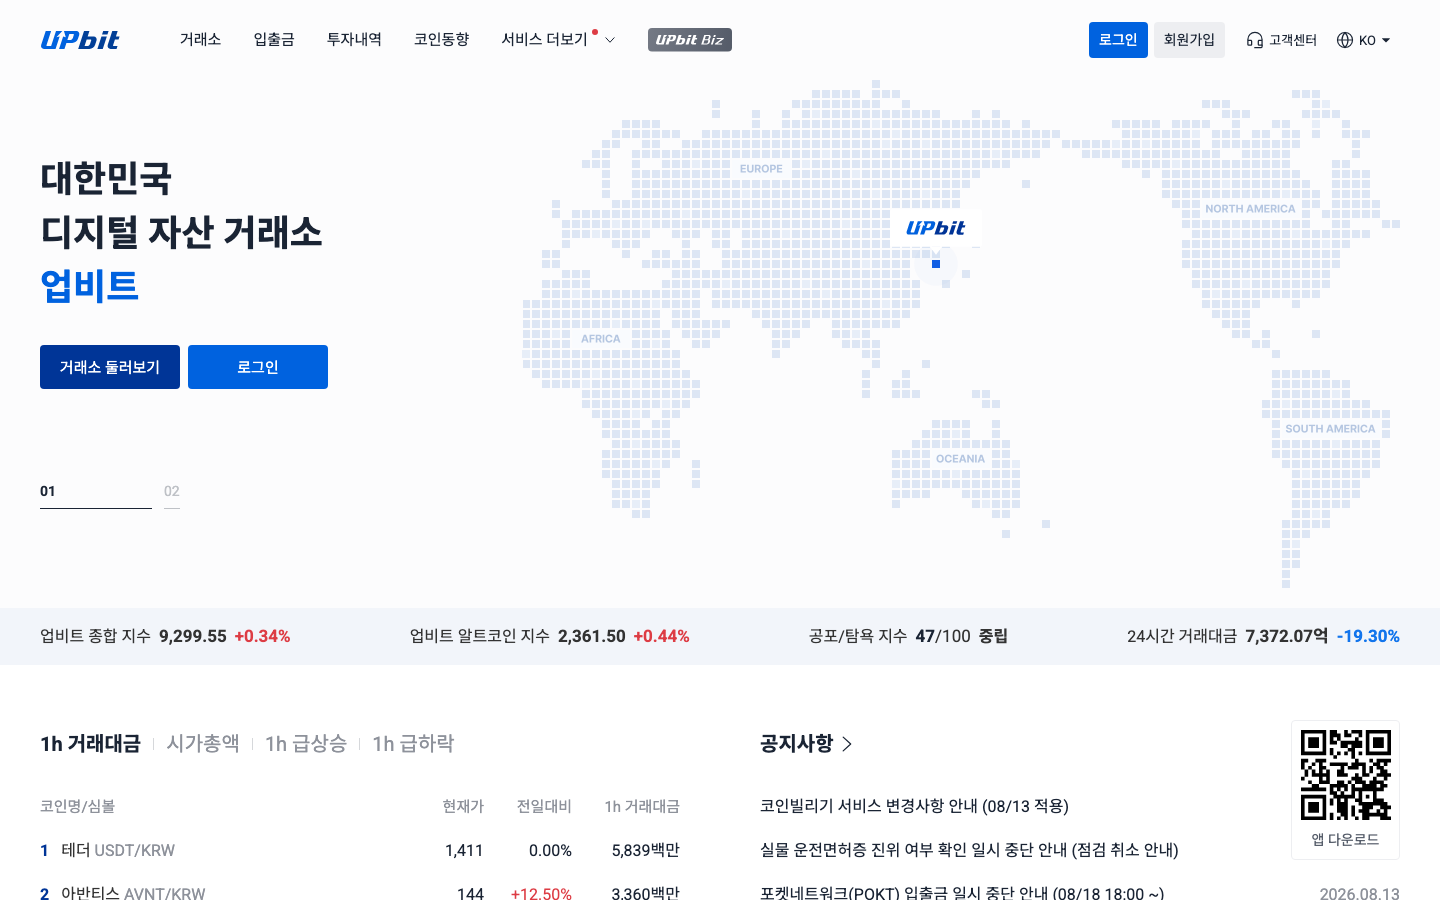The image size is (1440, 900).
Task: Click the blue Korea location marker on map
Action: (936, 264)
